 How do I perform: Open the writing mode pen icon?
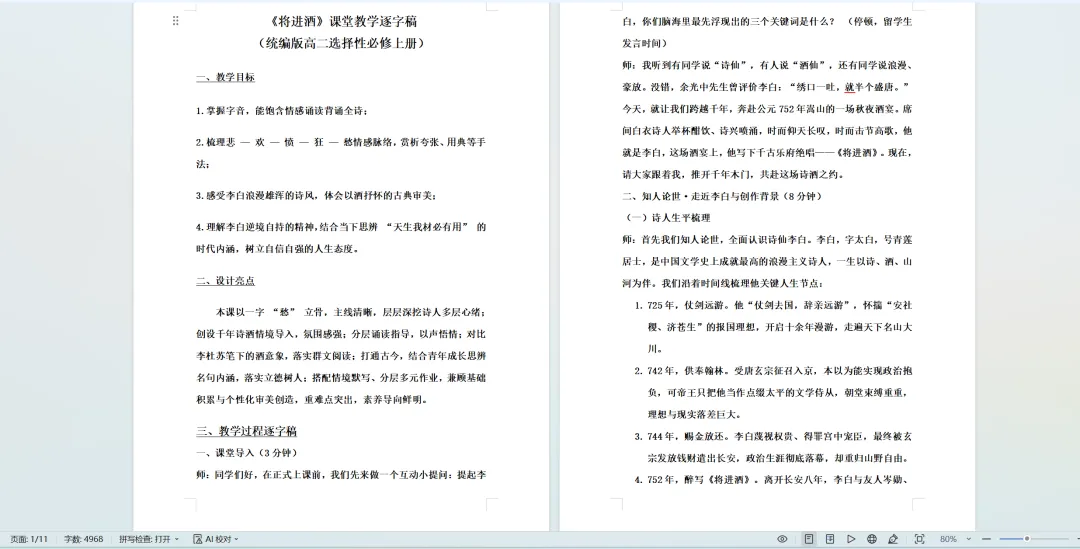pyautogui.click(x=893, y=539)
